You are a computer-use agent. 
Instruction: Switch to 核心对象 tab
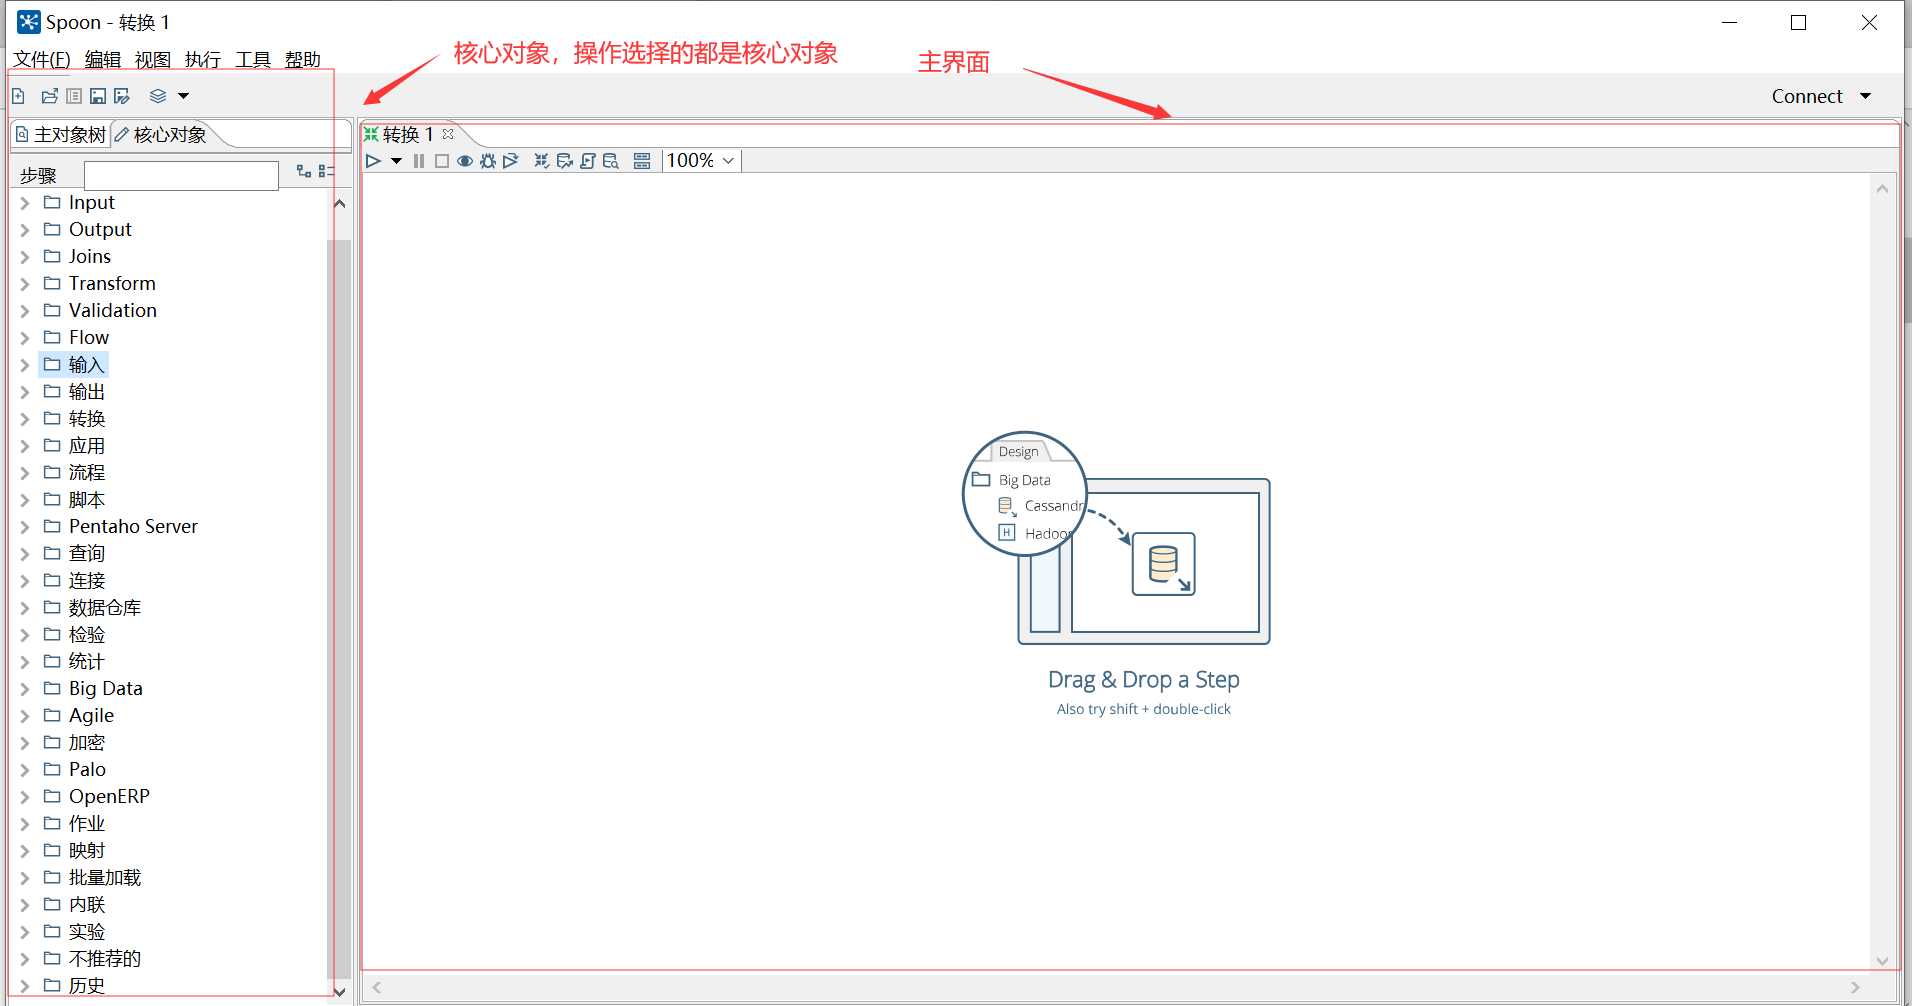coord(160,135)
